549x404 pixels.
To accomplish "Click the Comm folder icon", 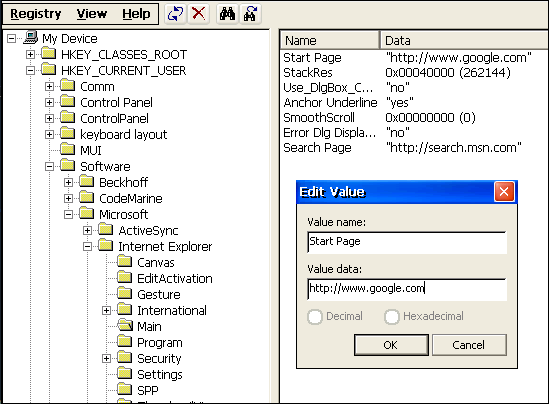I will click(x=68, y=86).
